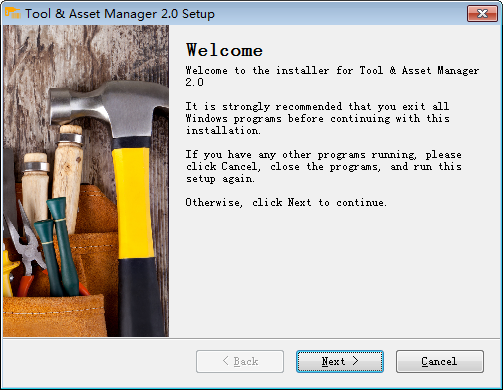
Task: Close the setup window with the X
Action: tap(482, 14)
